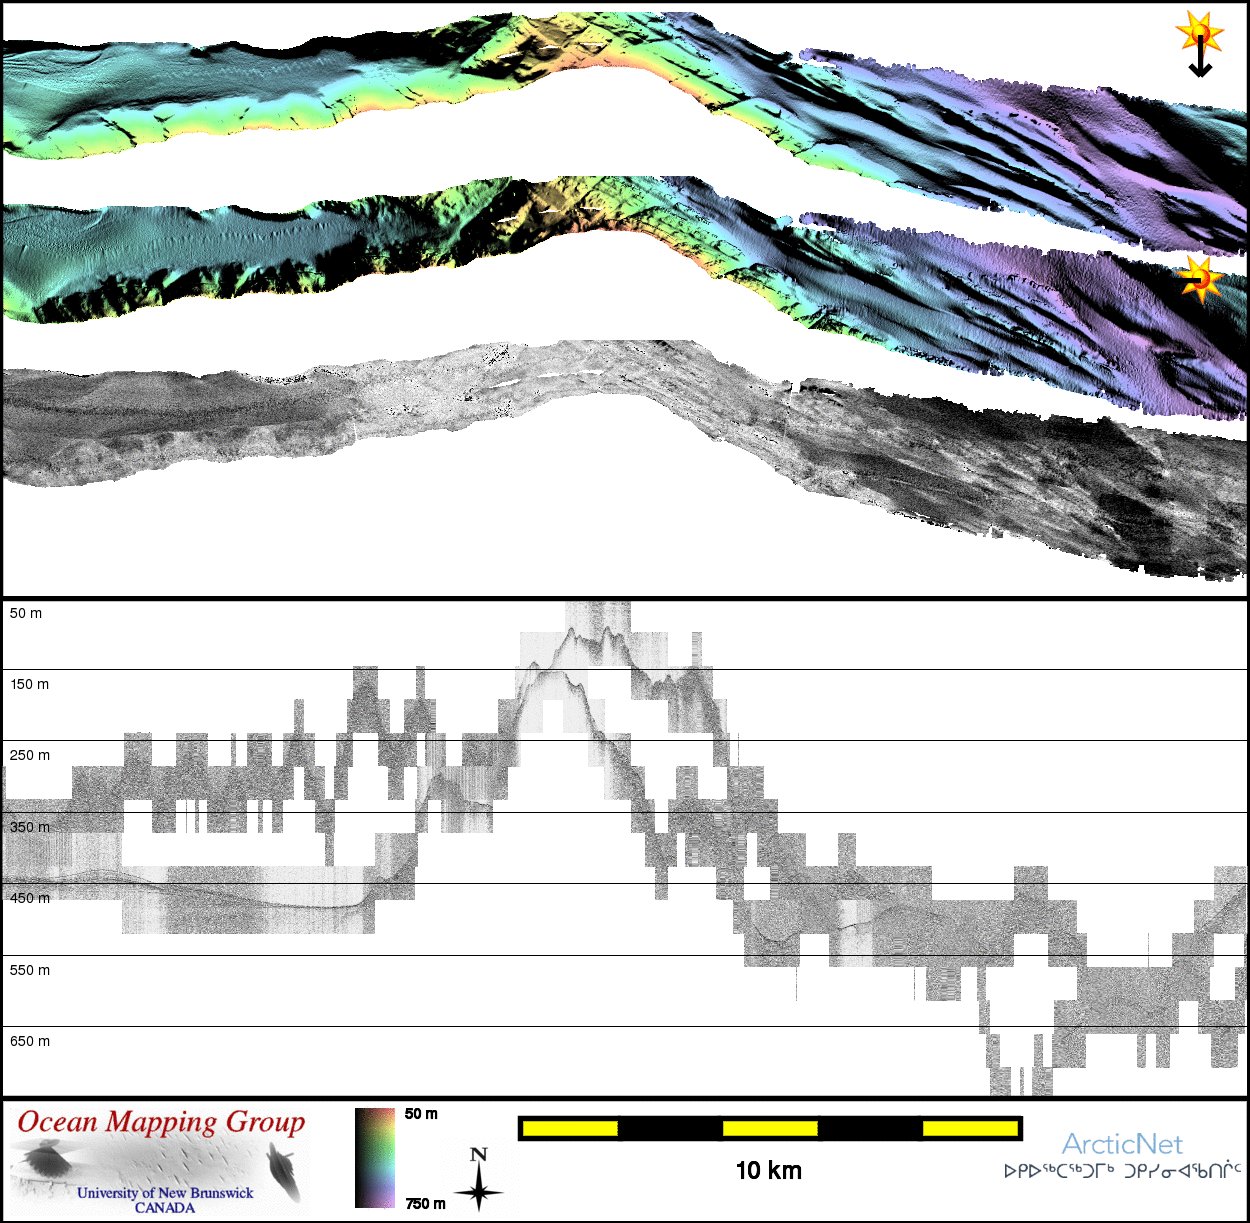This screenshot has height=1223, width=1250.
Task: Click the sun icon with leftward arrow
Action: point(1199,279)
